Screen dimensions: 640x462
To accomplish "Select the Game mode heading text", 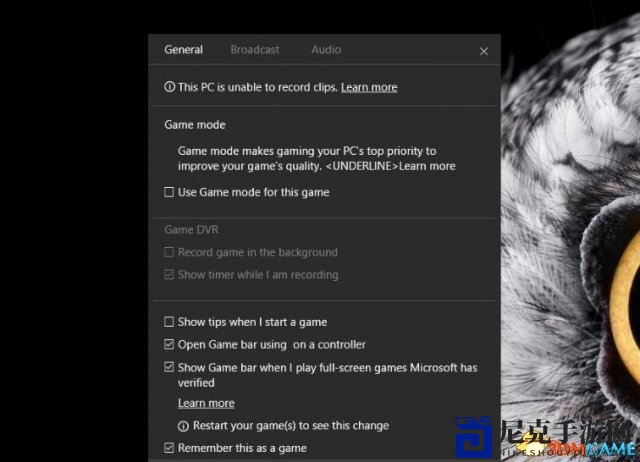I will [195, 124].
